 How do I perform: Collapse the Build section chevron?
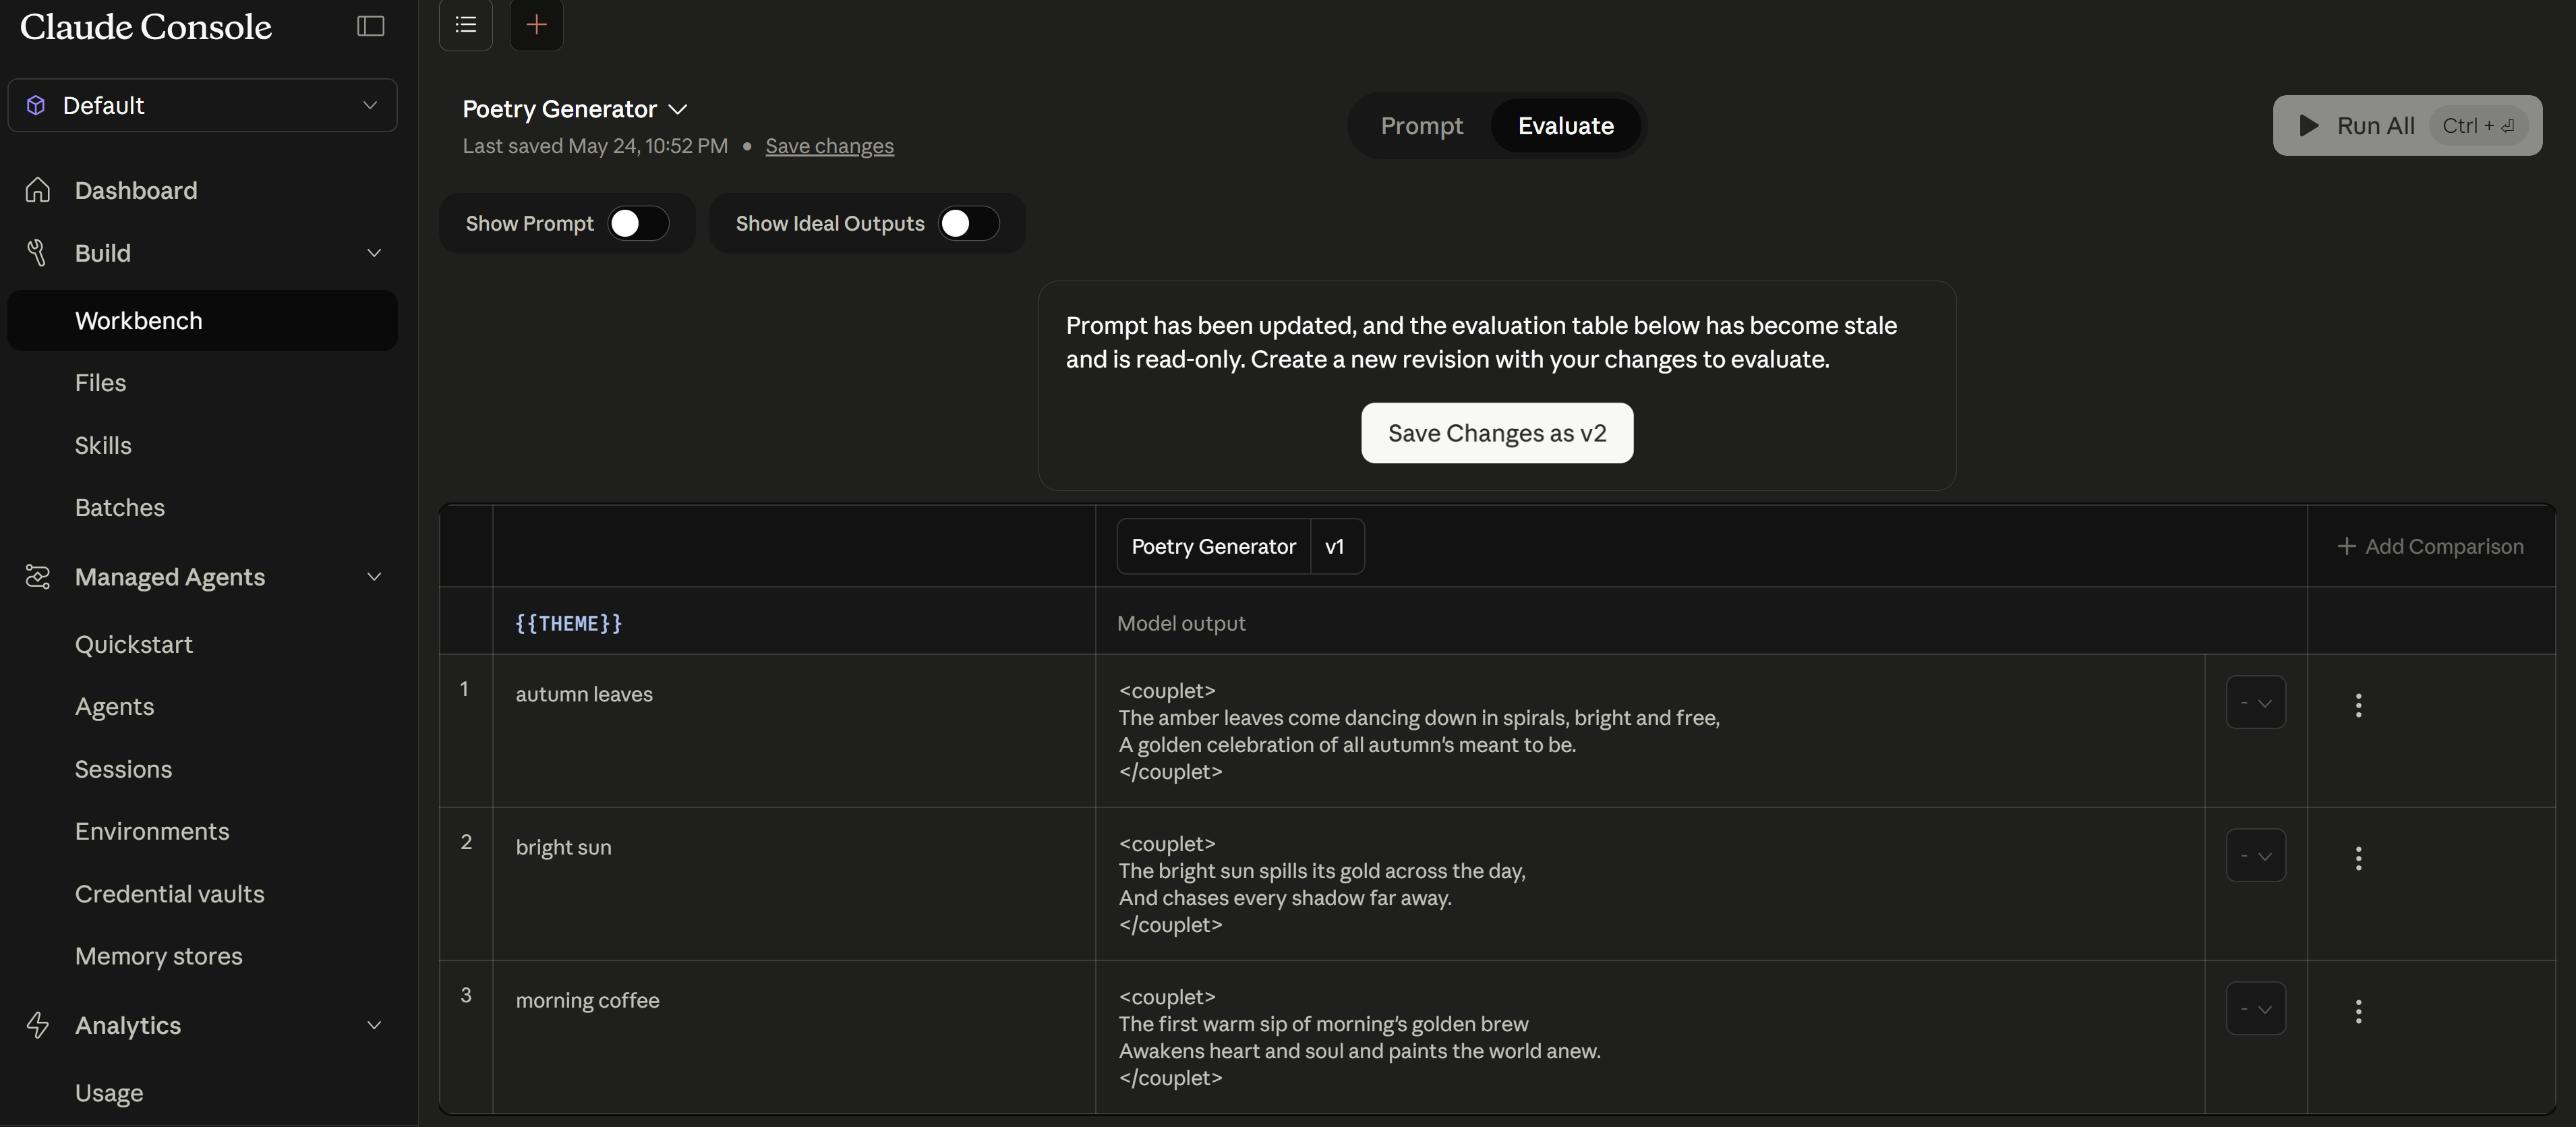(374, 253)
